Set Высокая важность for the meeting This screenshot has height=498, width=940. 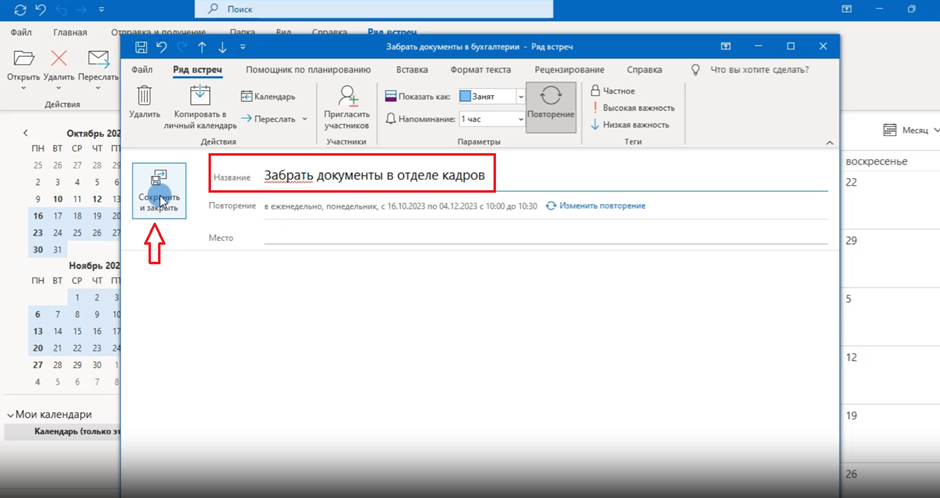(x=637, y=107)
